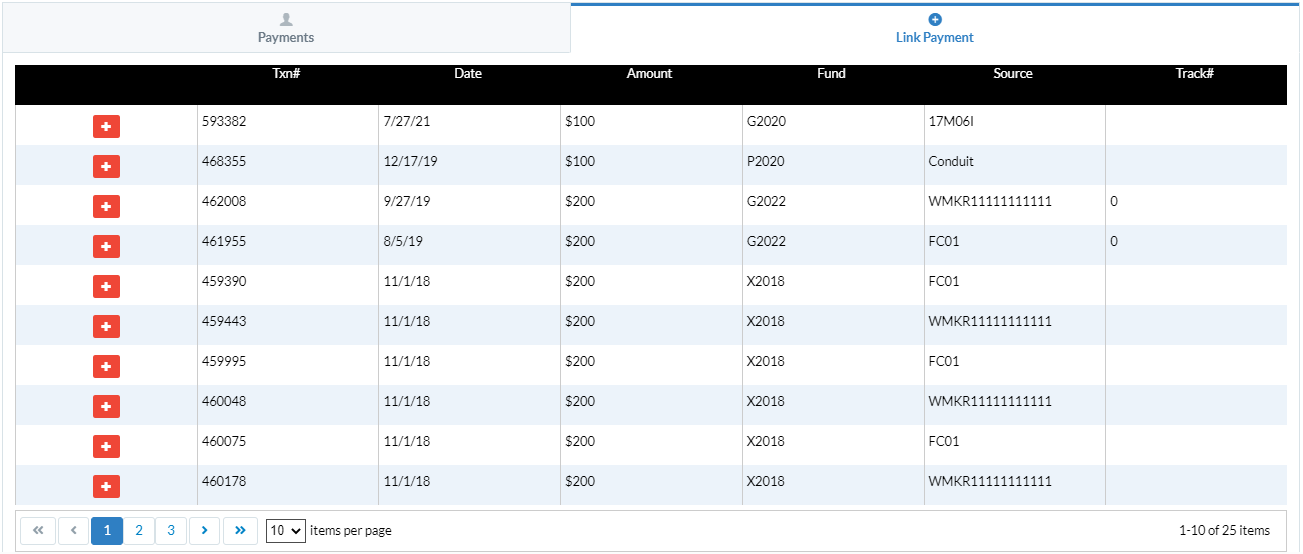Add payment 459995 with plus icon
The width and height of the screenshot is (1303, 554).
pyautogui.click(x=106, y=366)
